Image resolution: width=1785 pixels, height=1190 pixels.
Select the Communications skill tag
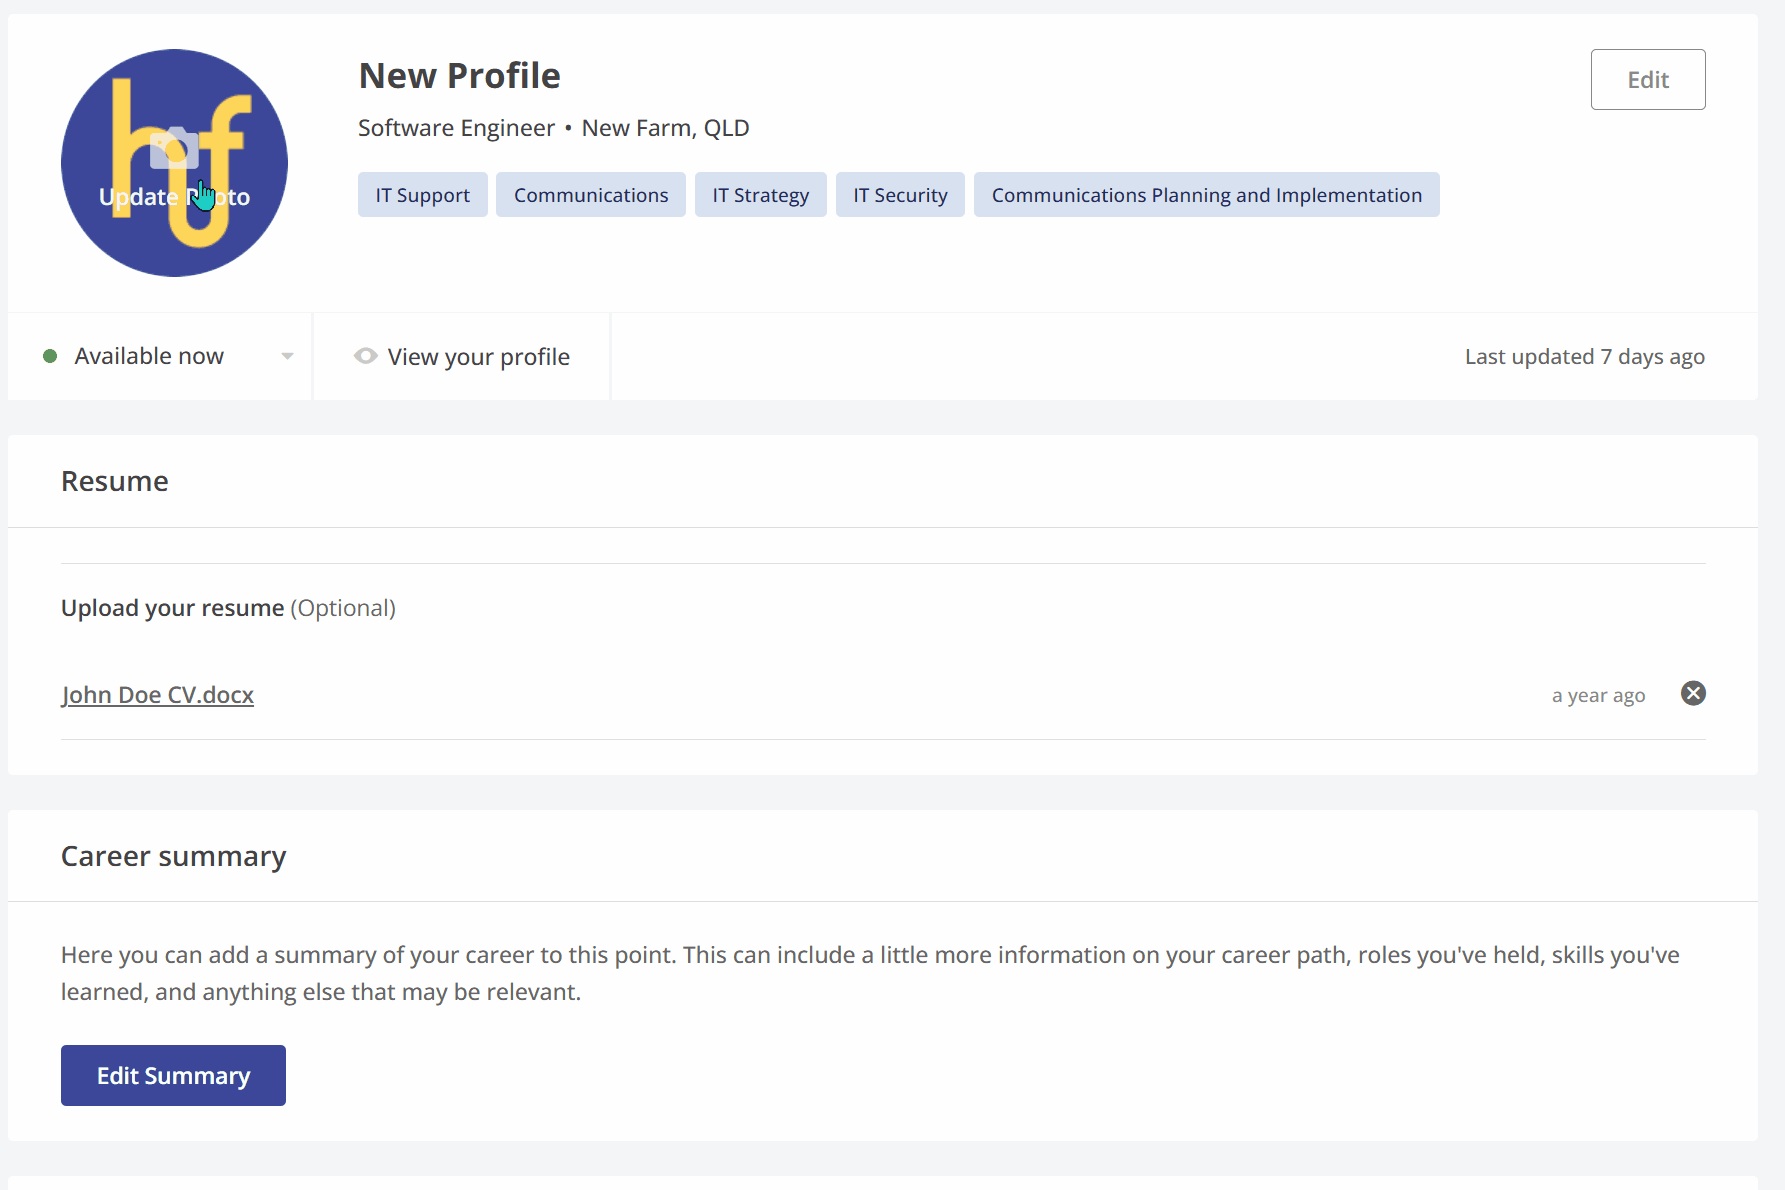point(590,195)
